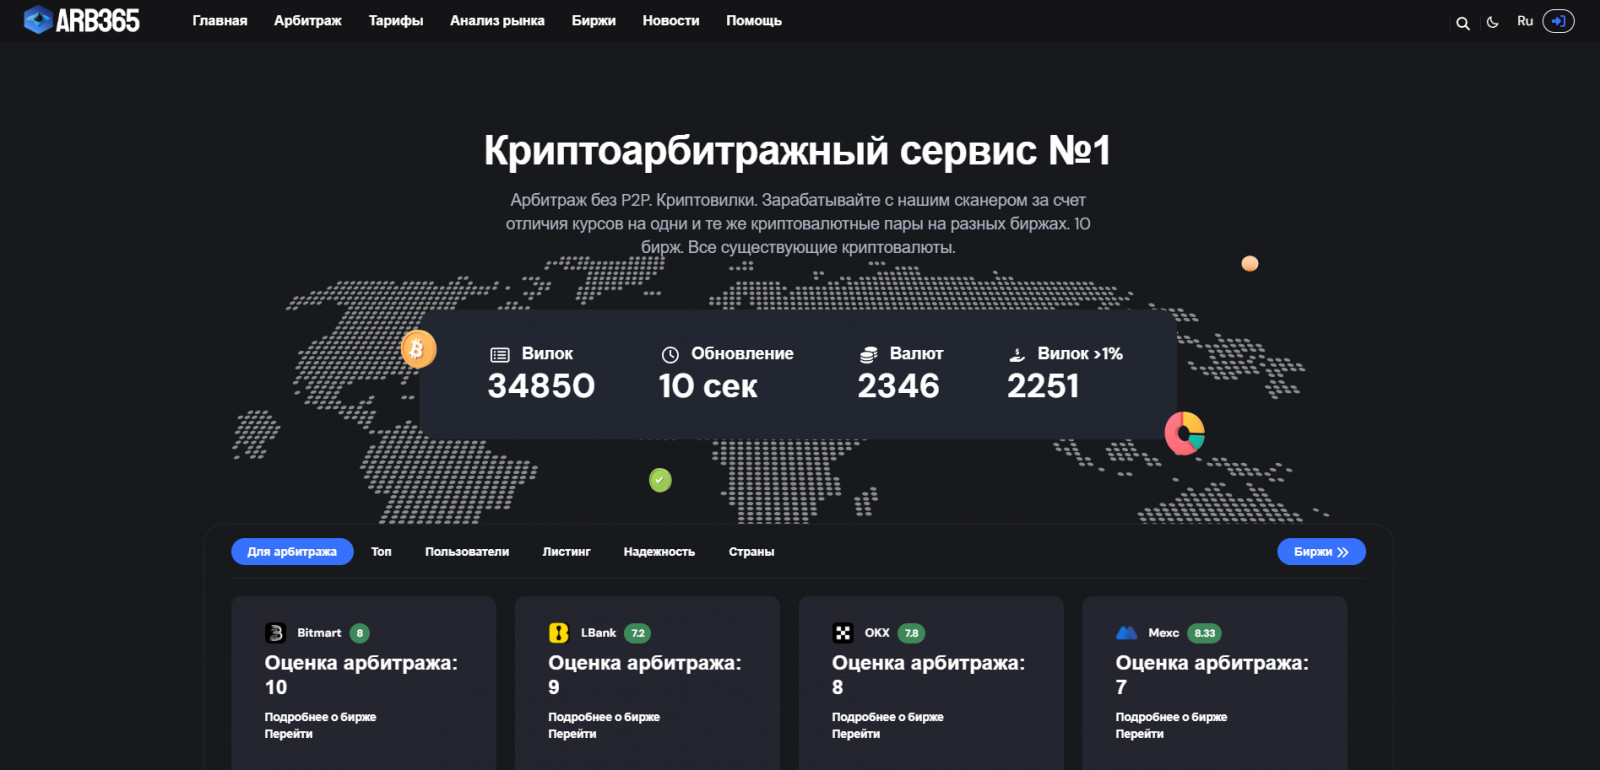
Task: Click Перейти link on Bitmart card
Action: pos(289,734)
